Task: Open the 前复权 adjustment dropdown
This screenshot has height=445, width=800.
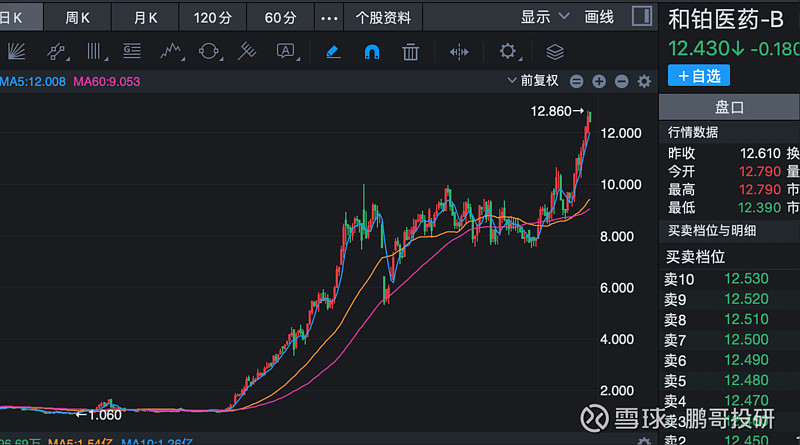Action: click(x=533, y=81)
